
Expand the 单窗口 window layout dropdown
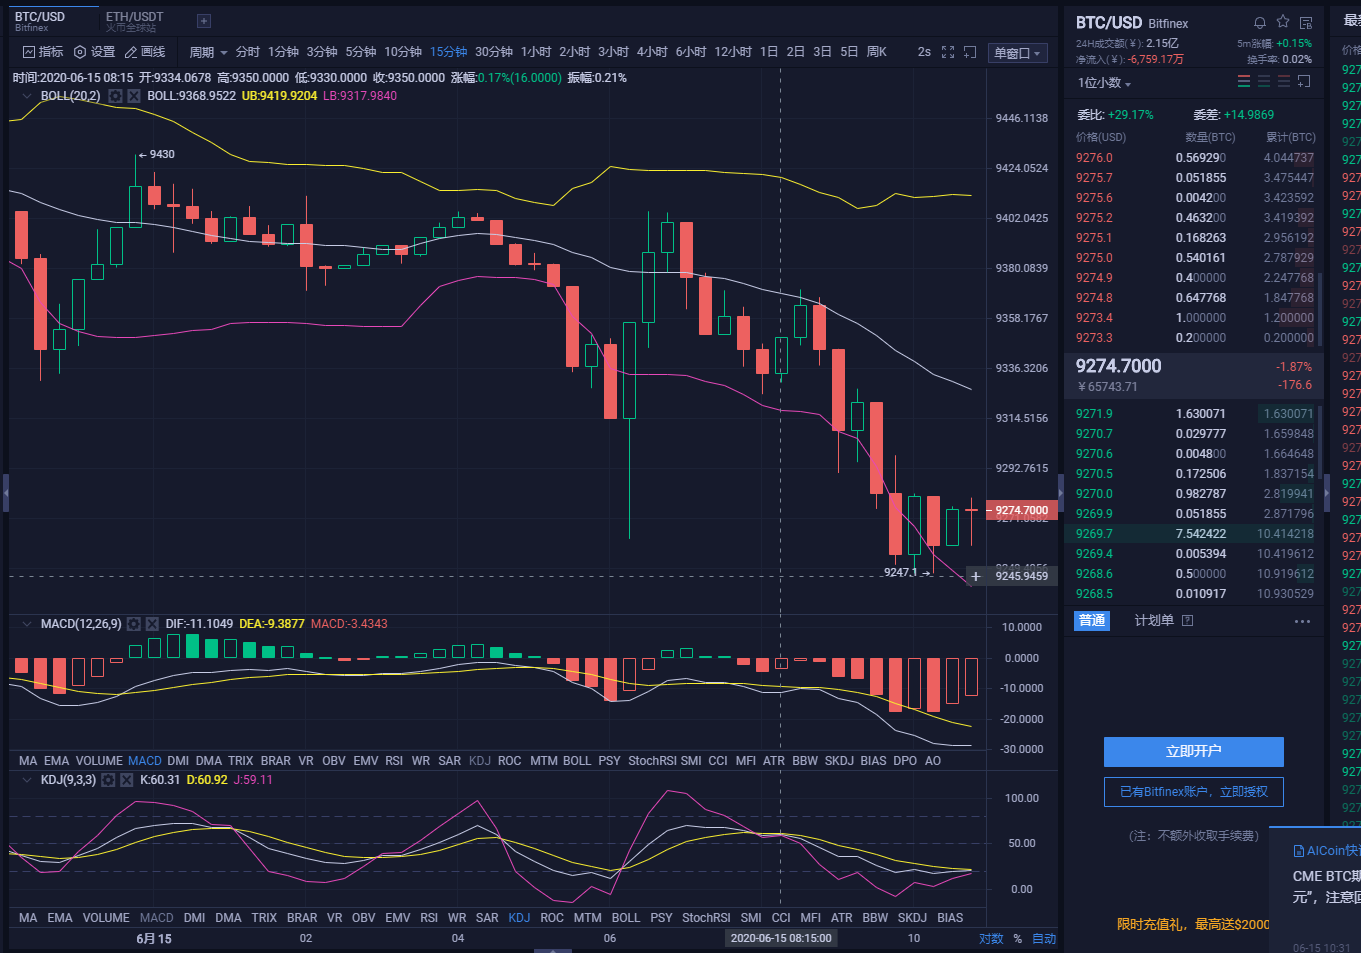click(x=1017, y=53)
